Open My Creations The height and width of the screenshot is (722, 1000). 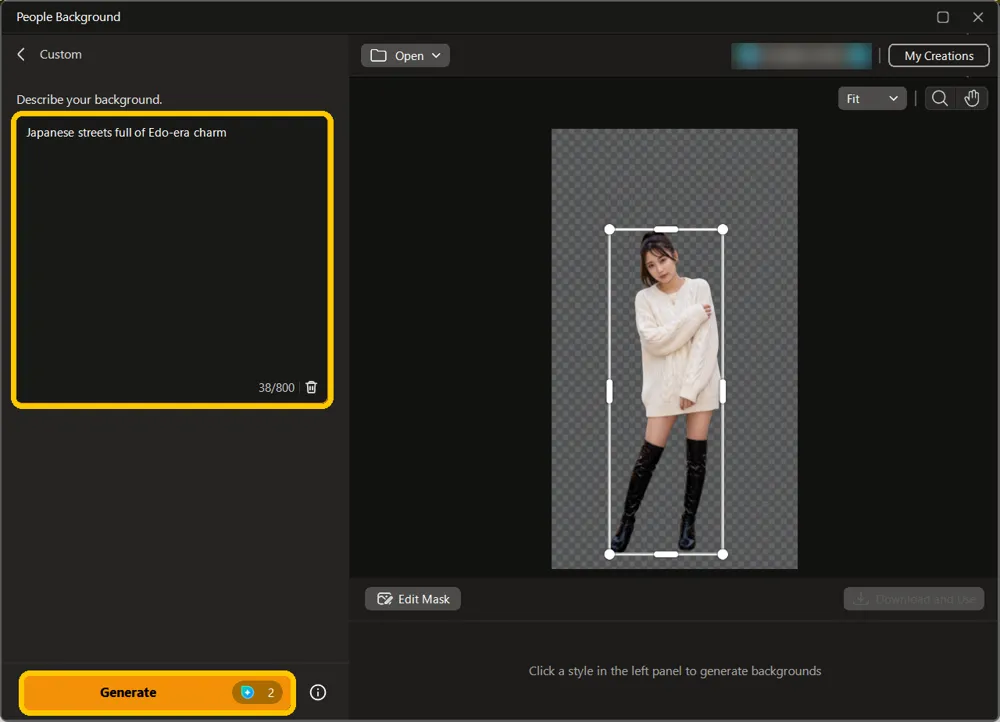(x=939, y=55)
